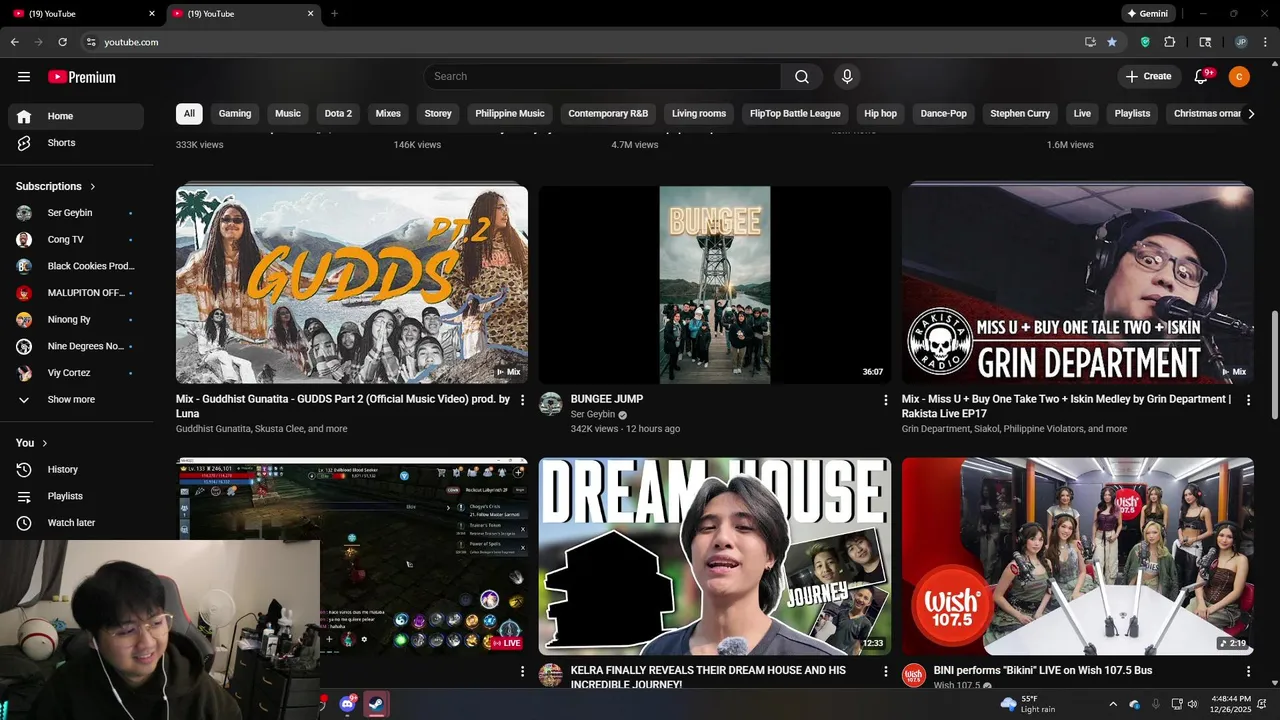Image resolution: width=1280 pixels, height=720 pixels.
Task: Select the Dota 2 filter chip
Action: (338, 114)
